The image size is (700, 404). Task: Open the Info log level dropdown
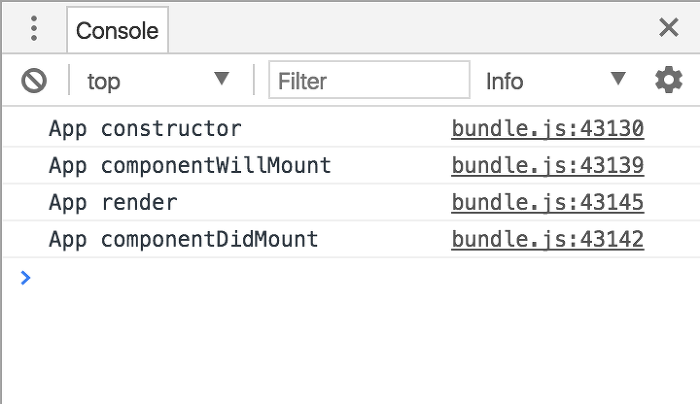click(x=555, y=80)
